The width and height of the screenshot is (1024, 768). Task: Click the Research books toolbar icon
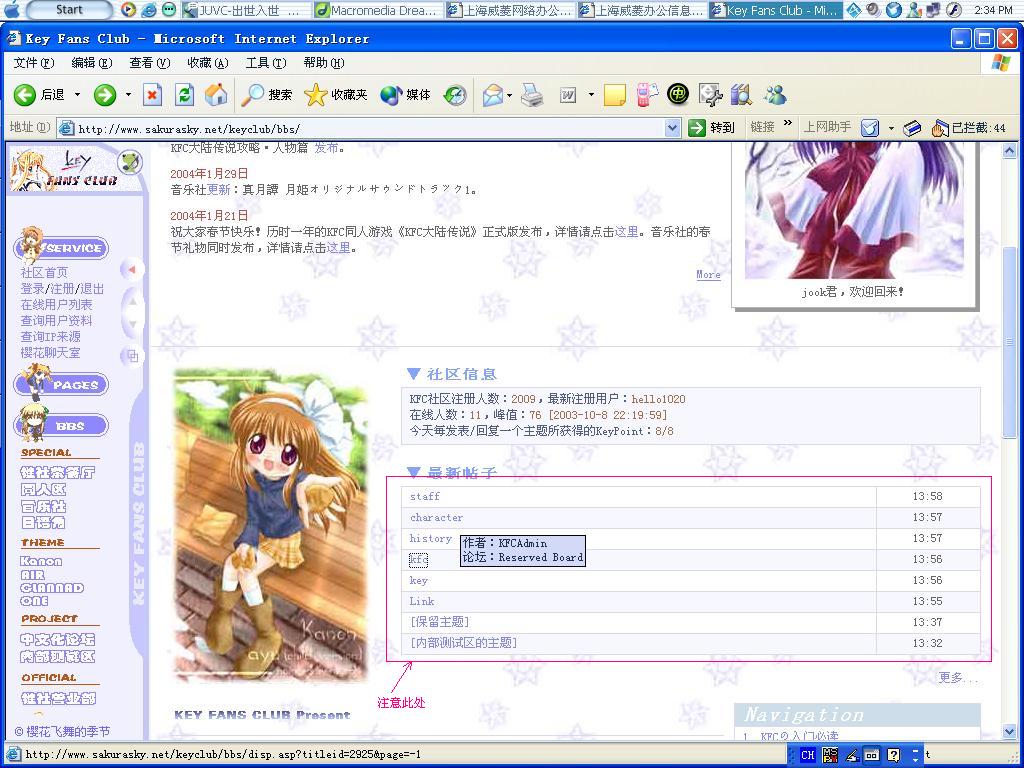click(741, 95)
